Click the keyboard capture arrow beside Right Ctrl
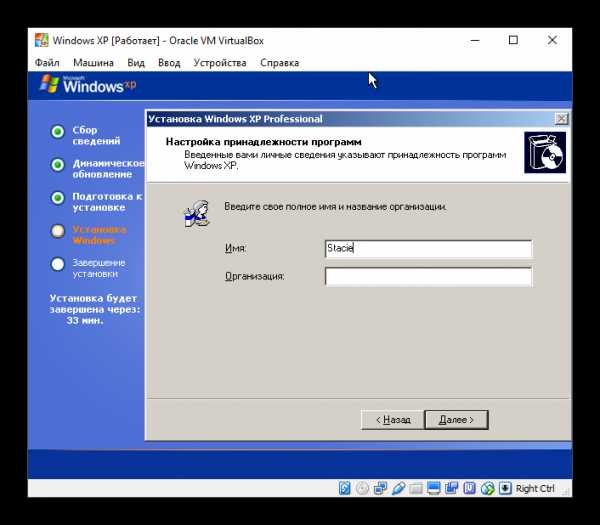Image resolution: width=600 pixels, height=525 pixels. 505,489
